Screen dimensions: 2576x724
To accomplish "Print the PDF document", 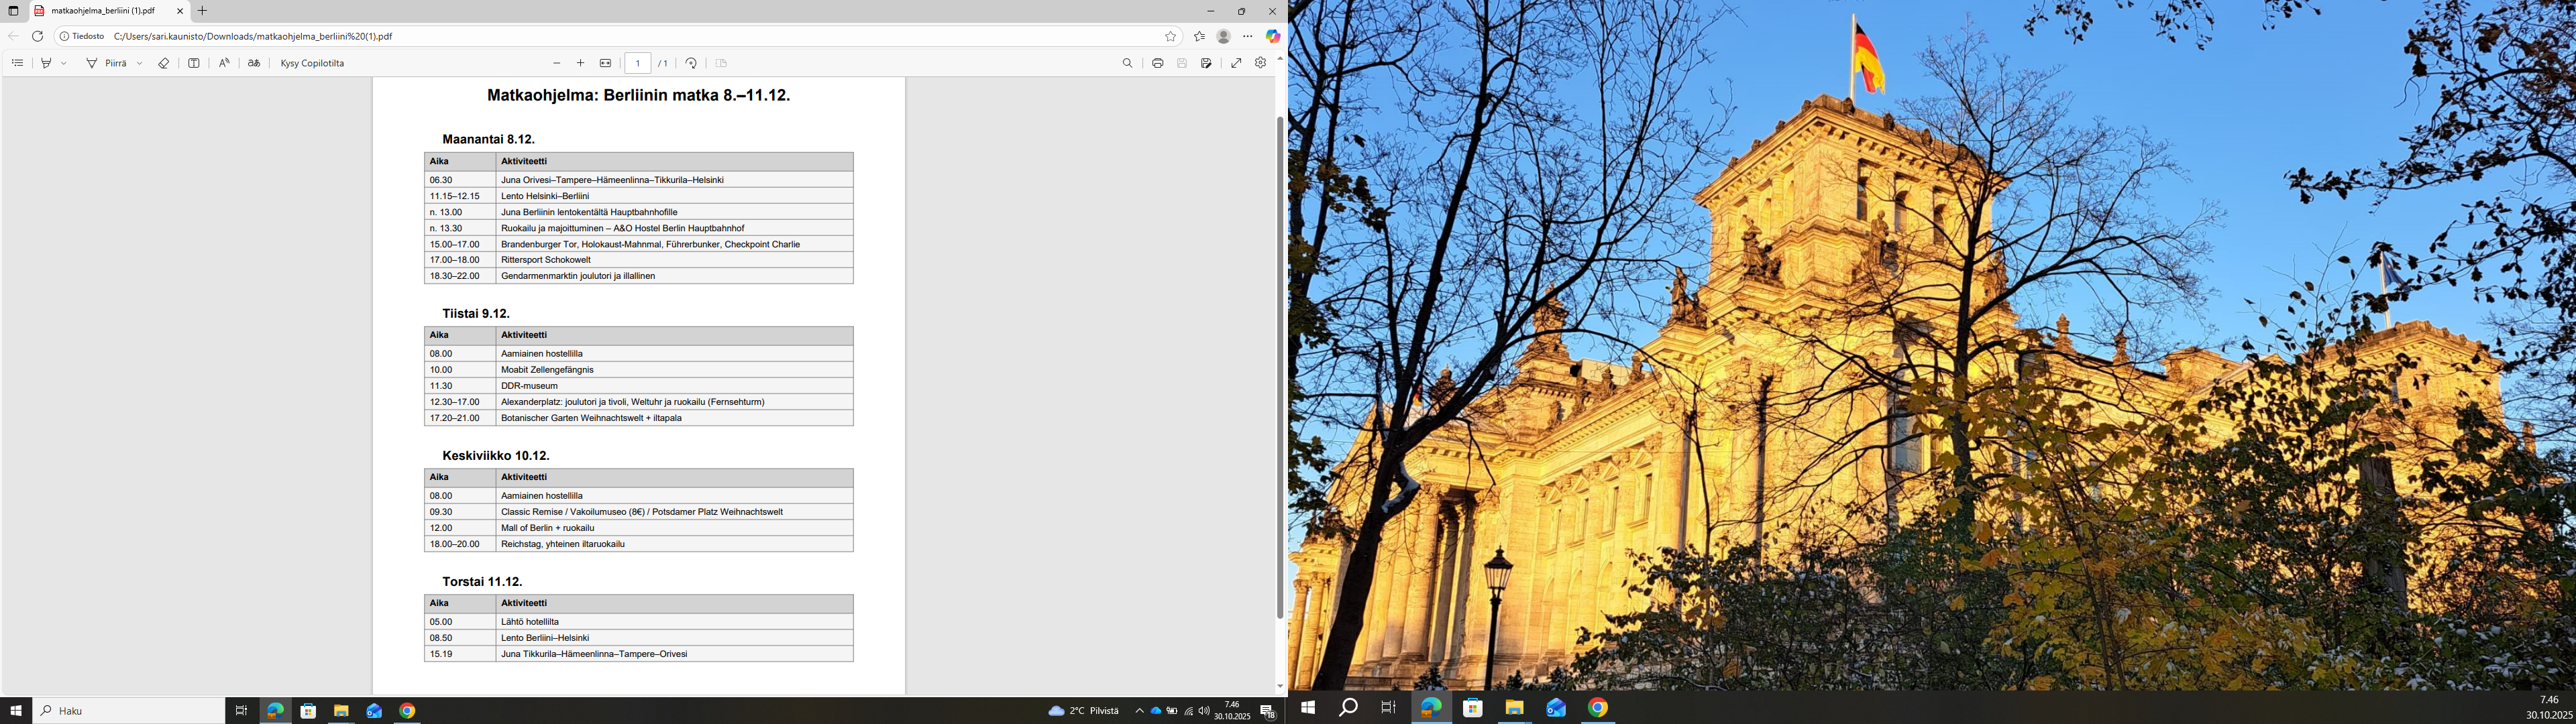I will (x=1157, y=63).
